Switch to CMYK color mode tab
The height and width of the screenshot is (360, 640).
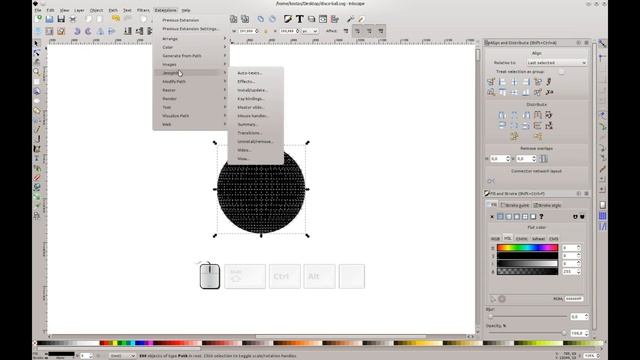(x=521, y=239)
